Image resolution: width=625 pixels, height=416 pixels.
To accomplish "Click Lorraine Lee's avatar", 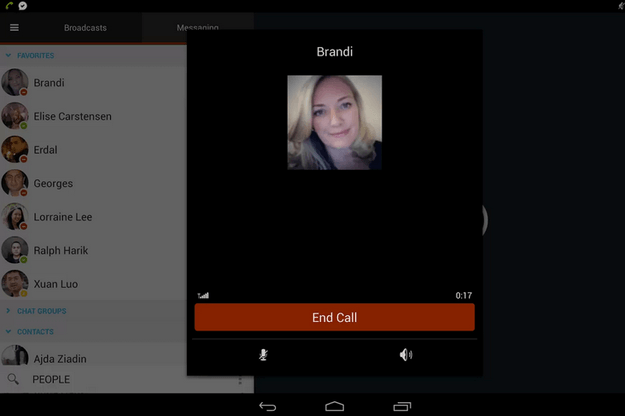I will pos(15,217).
